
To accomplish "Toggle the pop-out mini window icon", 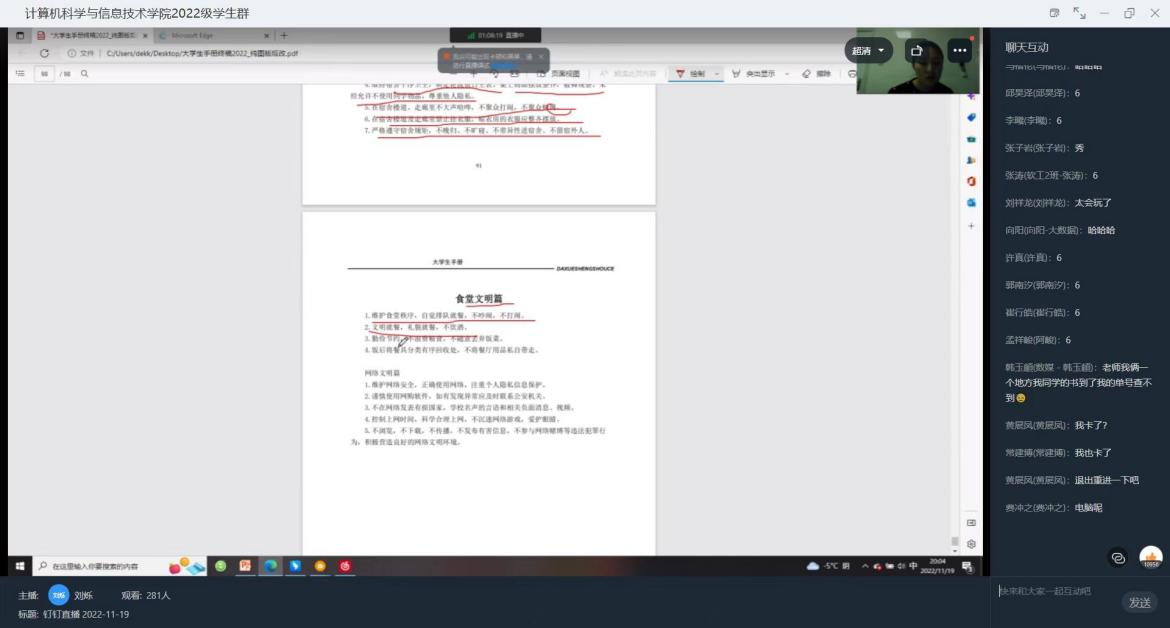I will coord(1054,13).
